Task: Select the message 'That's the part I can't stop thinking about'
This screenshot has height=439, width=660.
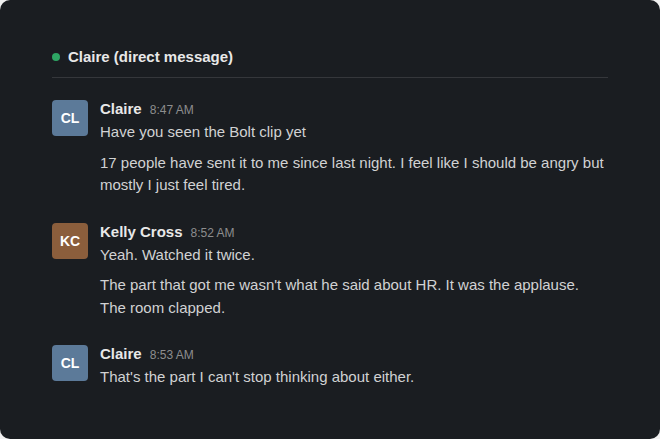Action: pyautogui.click(x=257, y=377)
